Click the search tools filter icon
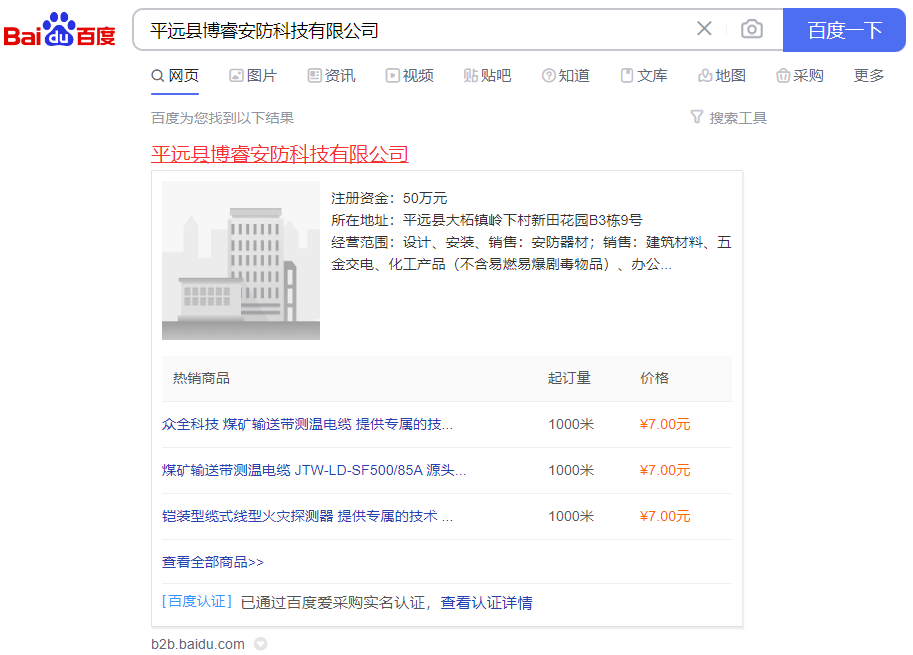The image size is (913, 655). coord(697,118)
